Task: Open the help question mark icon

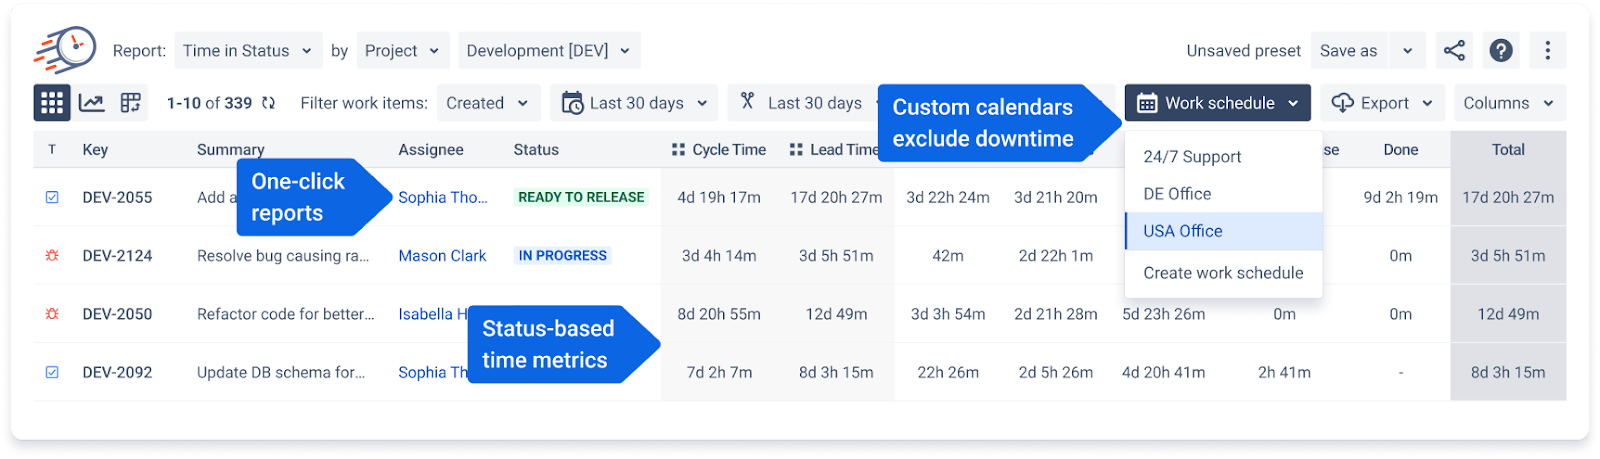Action: (1501, 50)
